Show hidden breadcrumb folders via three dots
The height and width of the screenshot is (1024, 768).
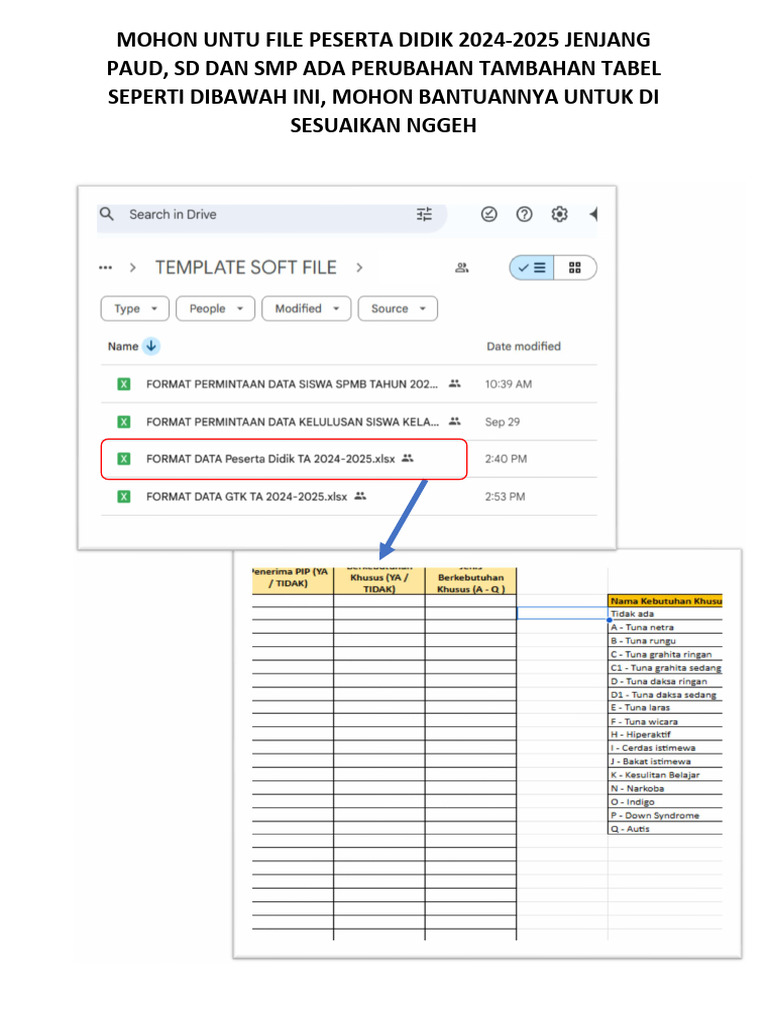tap(106, 268)
